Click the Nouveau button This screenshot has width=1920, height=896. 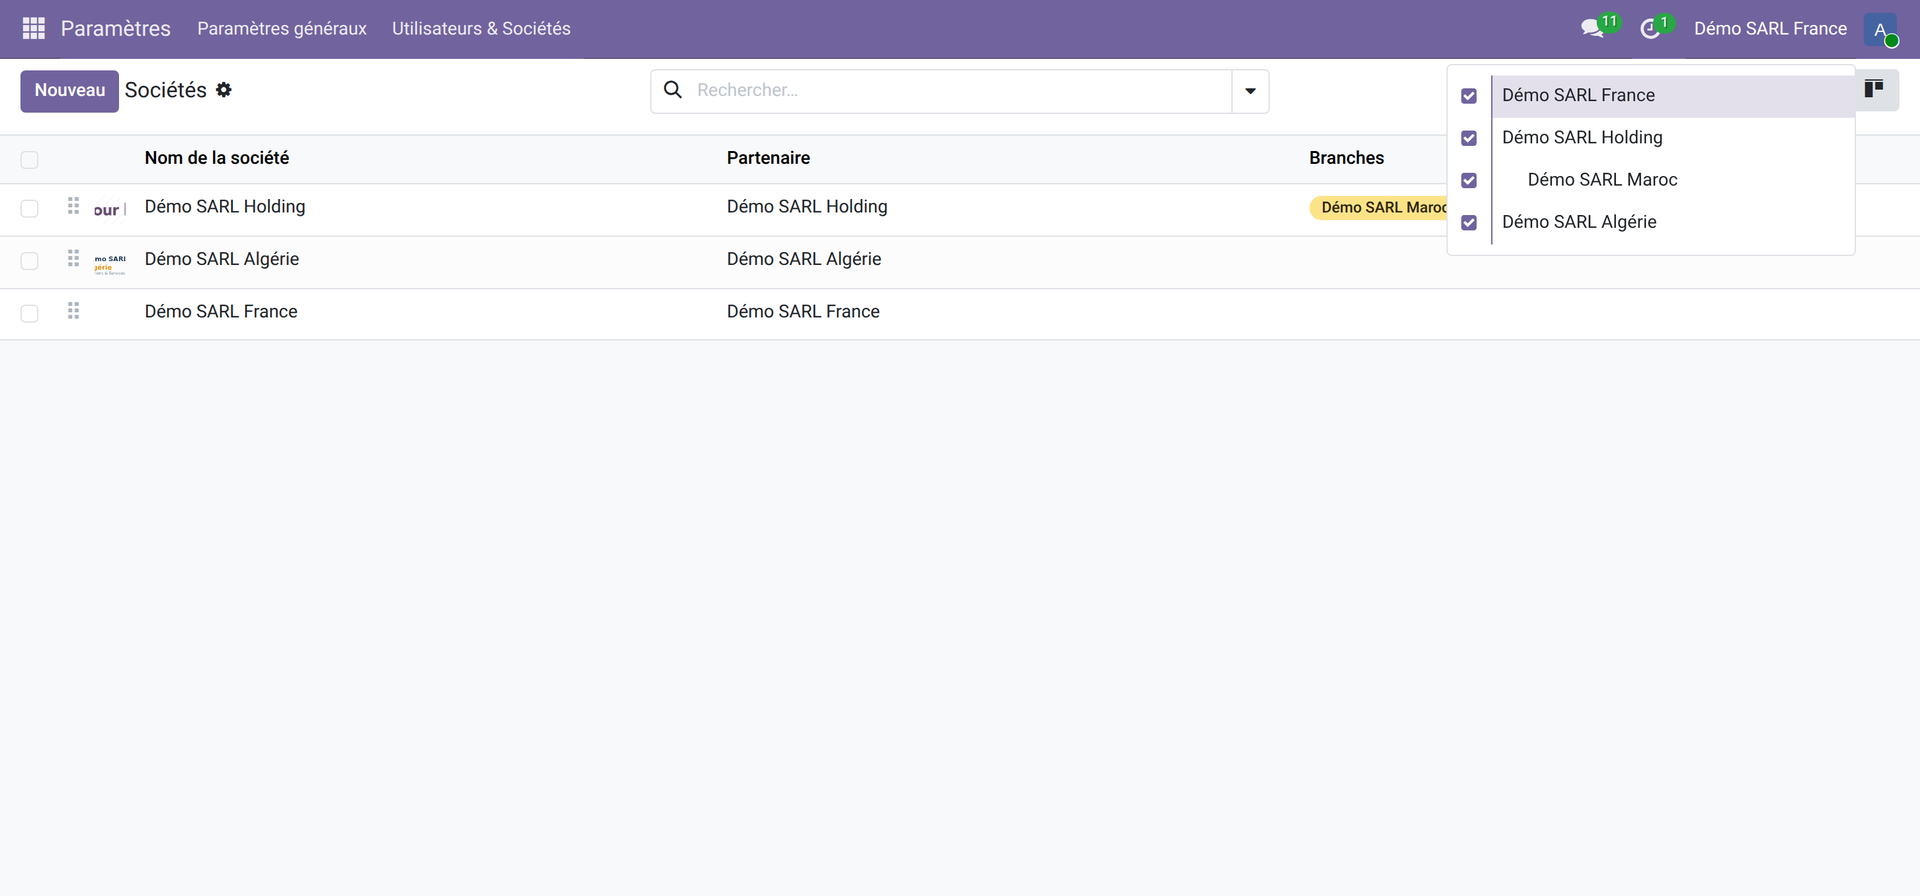70,91
